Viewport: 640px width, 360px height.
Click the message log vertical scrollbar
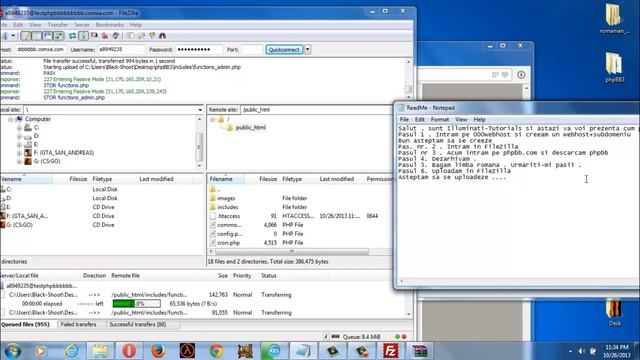coord(409,89)
